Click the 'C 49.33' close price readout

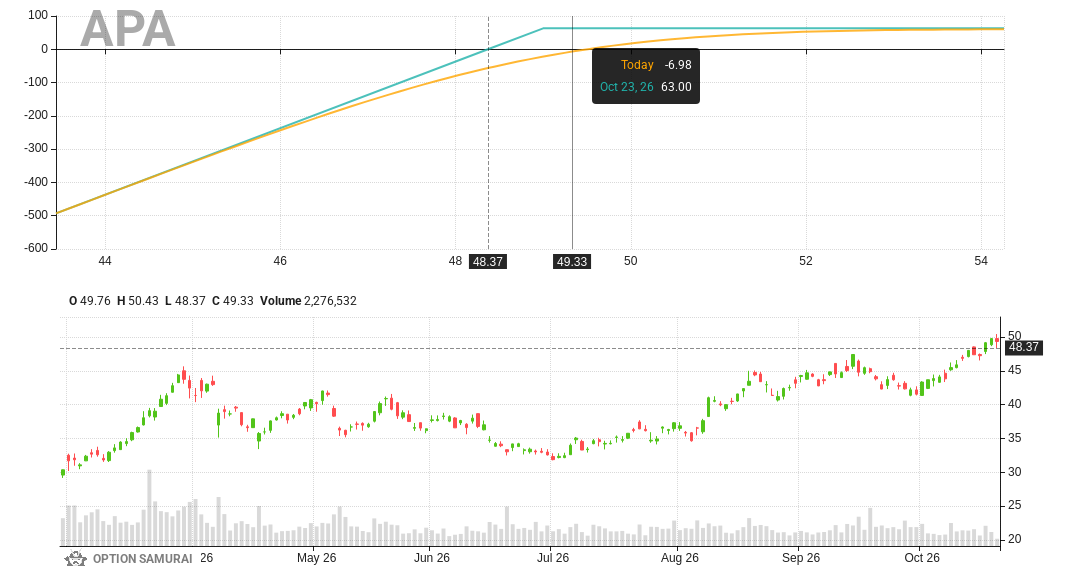232,301
